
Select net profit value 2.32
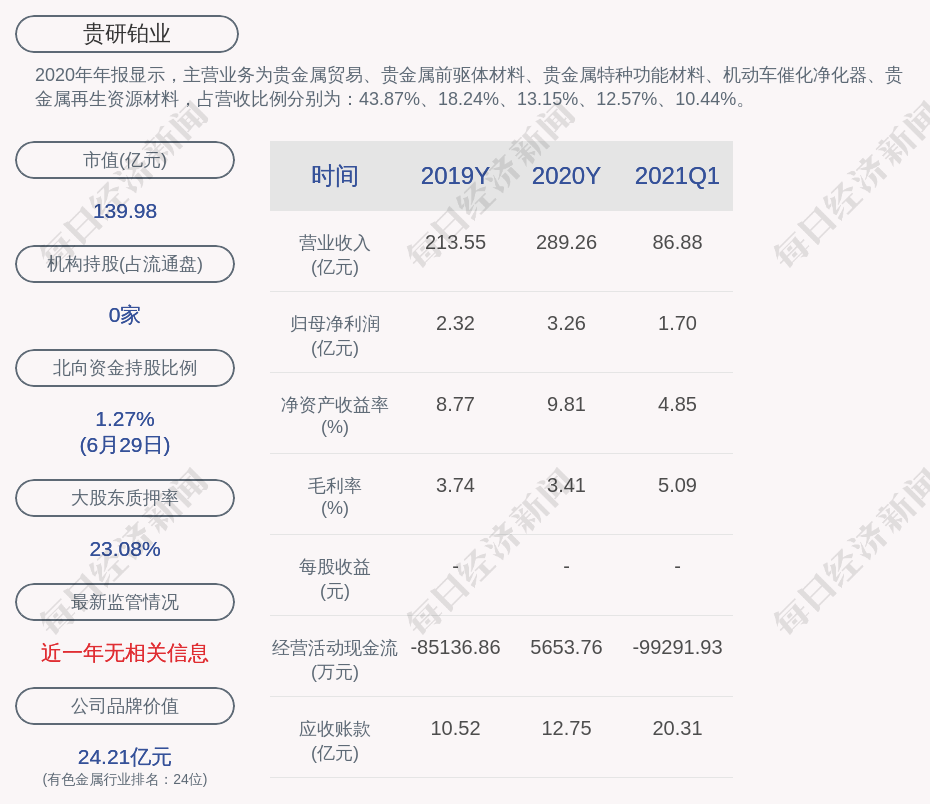(455, 324)
